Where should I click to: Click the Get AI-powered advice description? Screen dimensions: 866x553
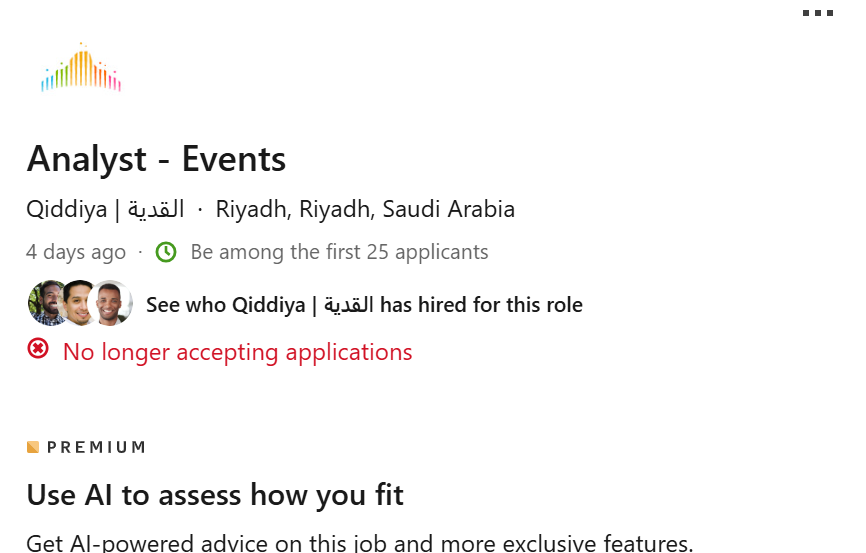360,543
